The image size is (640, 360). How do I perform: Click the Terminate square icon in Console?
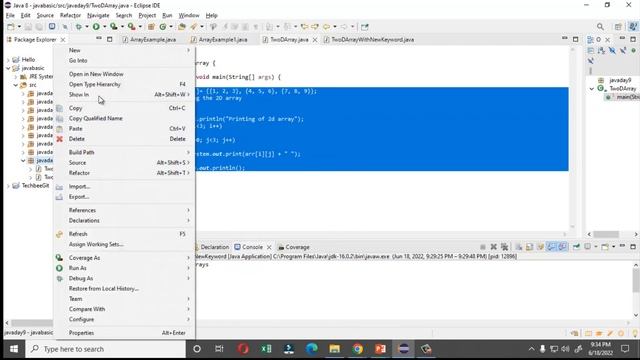(x=482, y=247)
